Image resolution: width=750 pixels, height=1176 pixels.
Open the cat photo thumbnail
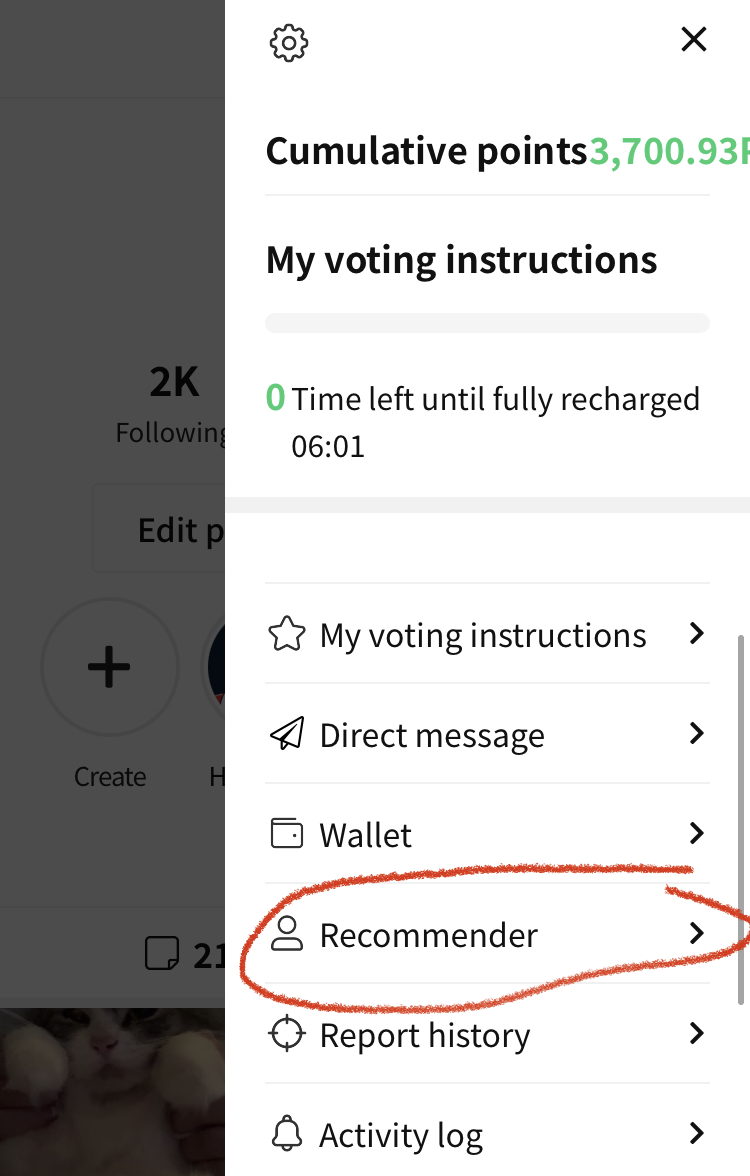112,1092
